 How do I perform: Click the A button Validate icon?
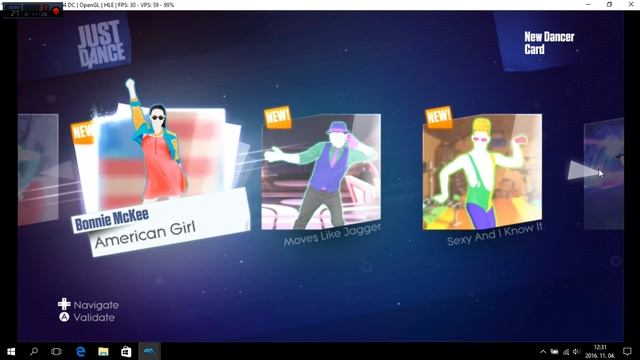pos(64,317)
